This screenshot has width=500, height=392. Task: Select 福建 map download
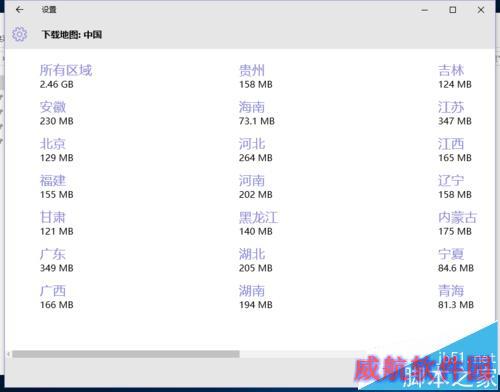57,187
